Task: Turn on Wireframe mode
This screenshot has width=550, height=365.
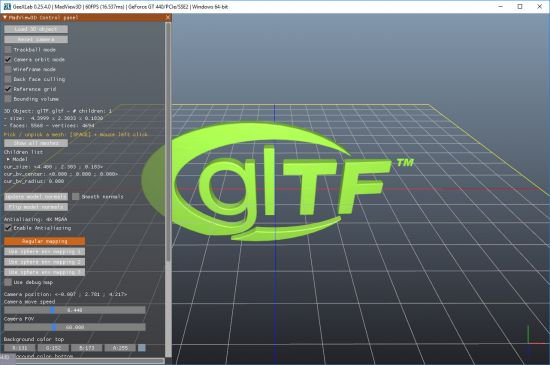Action: point(8,69)
